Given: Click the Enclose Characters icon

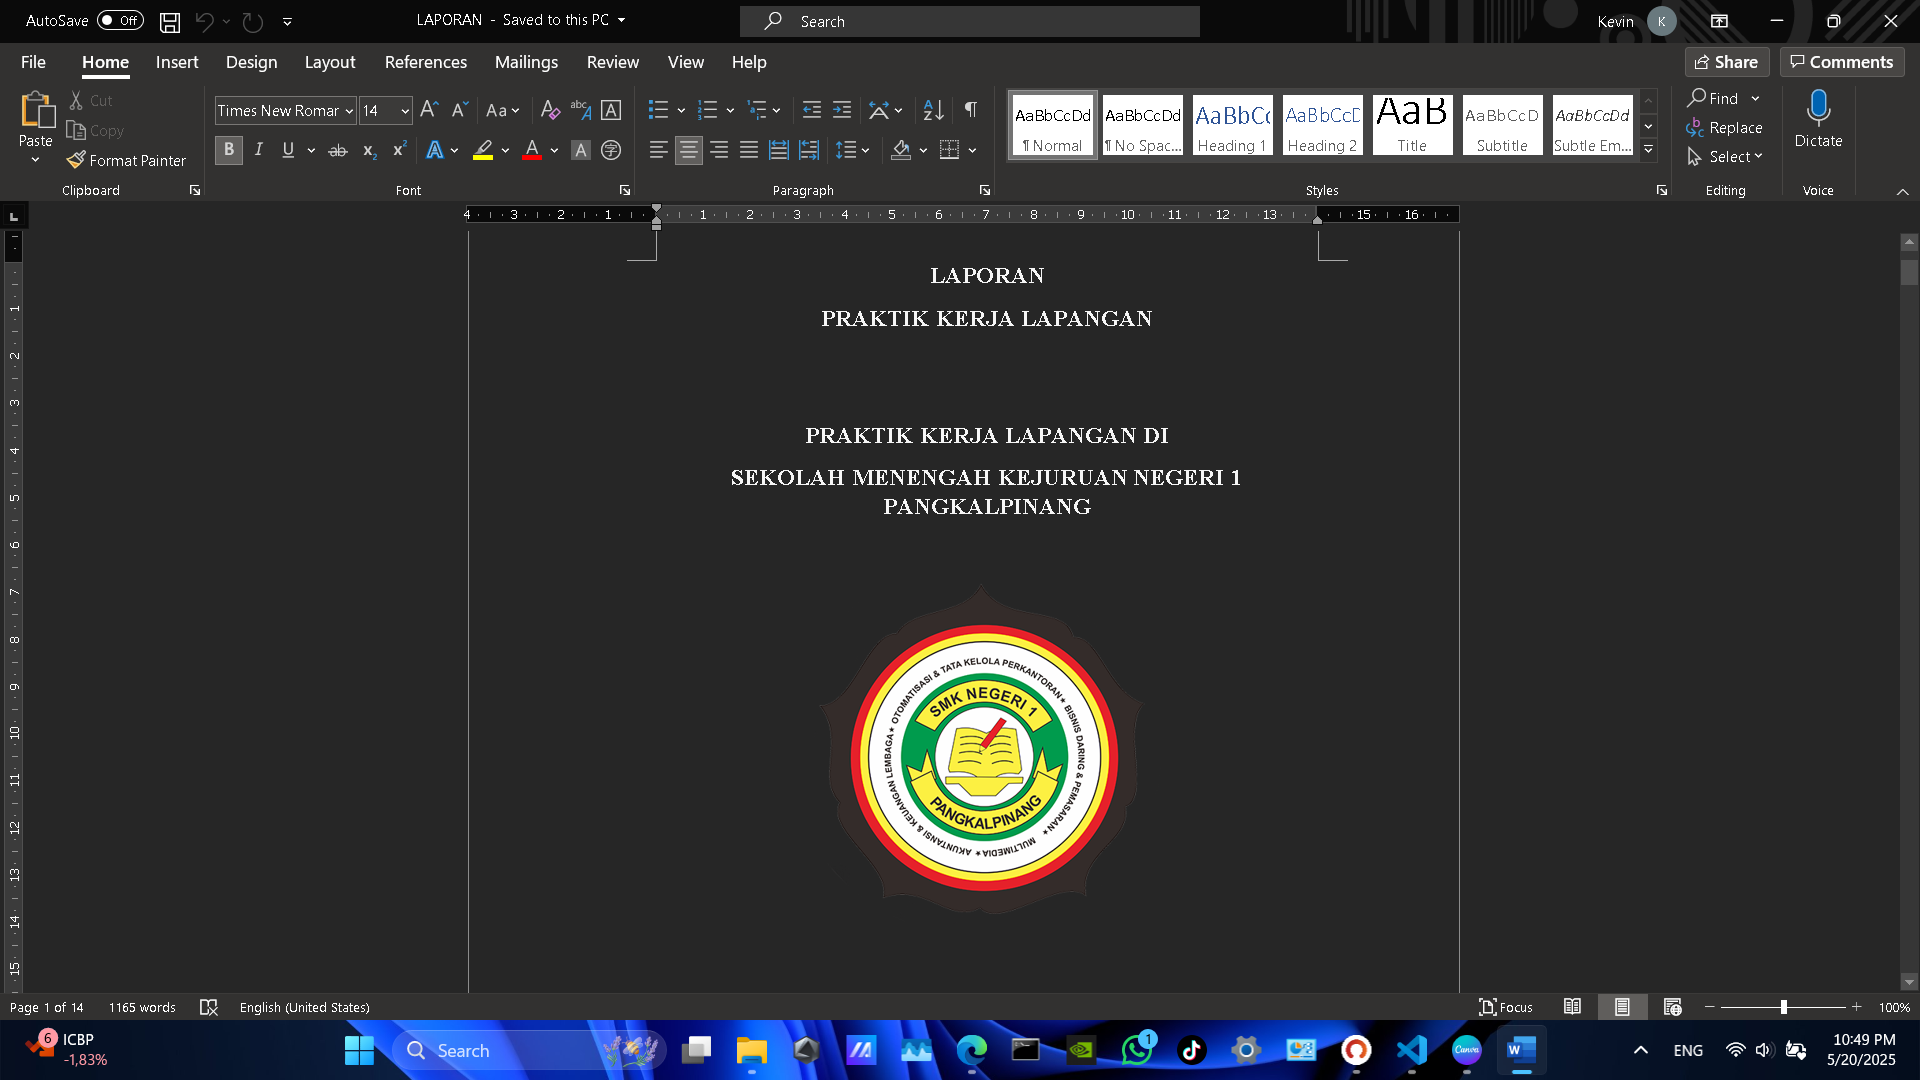Looking at the screenshot, I should click(611, 150).
